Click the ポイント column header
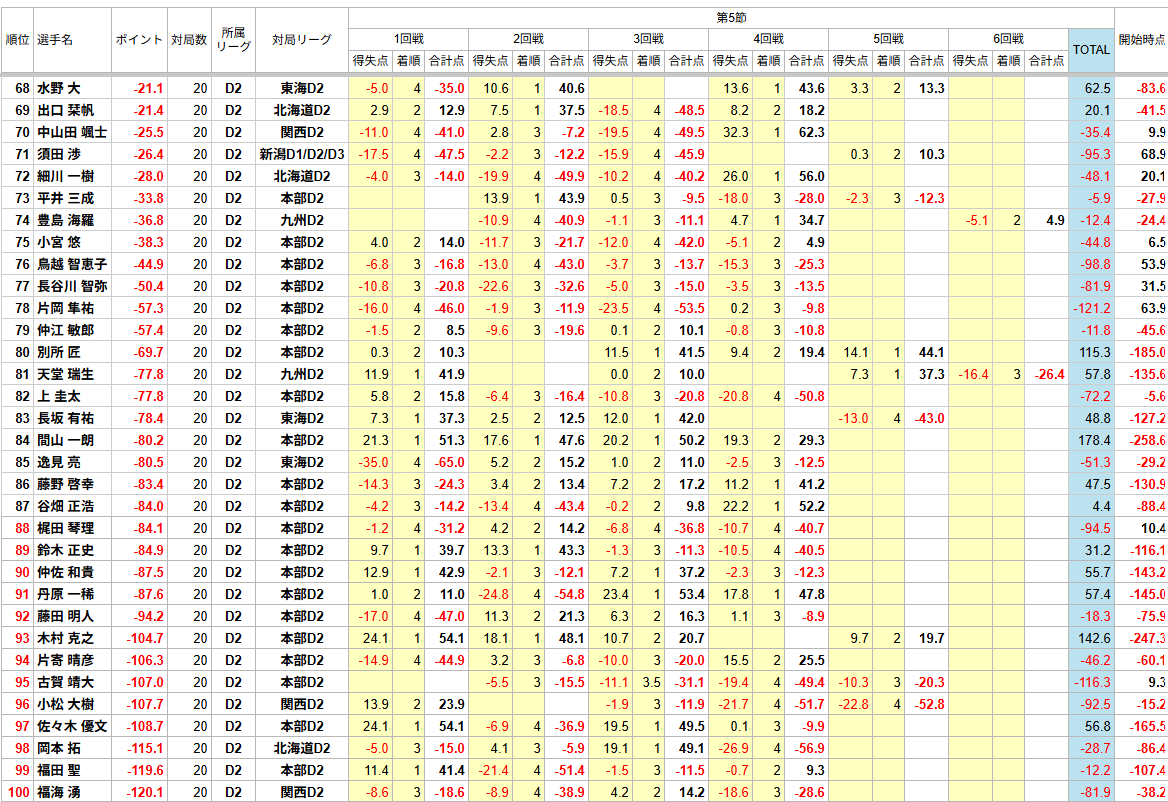 click(139, 40)
